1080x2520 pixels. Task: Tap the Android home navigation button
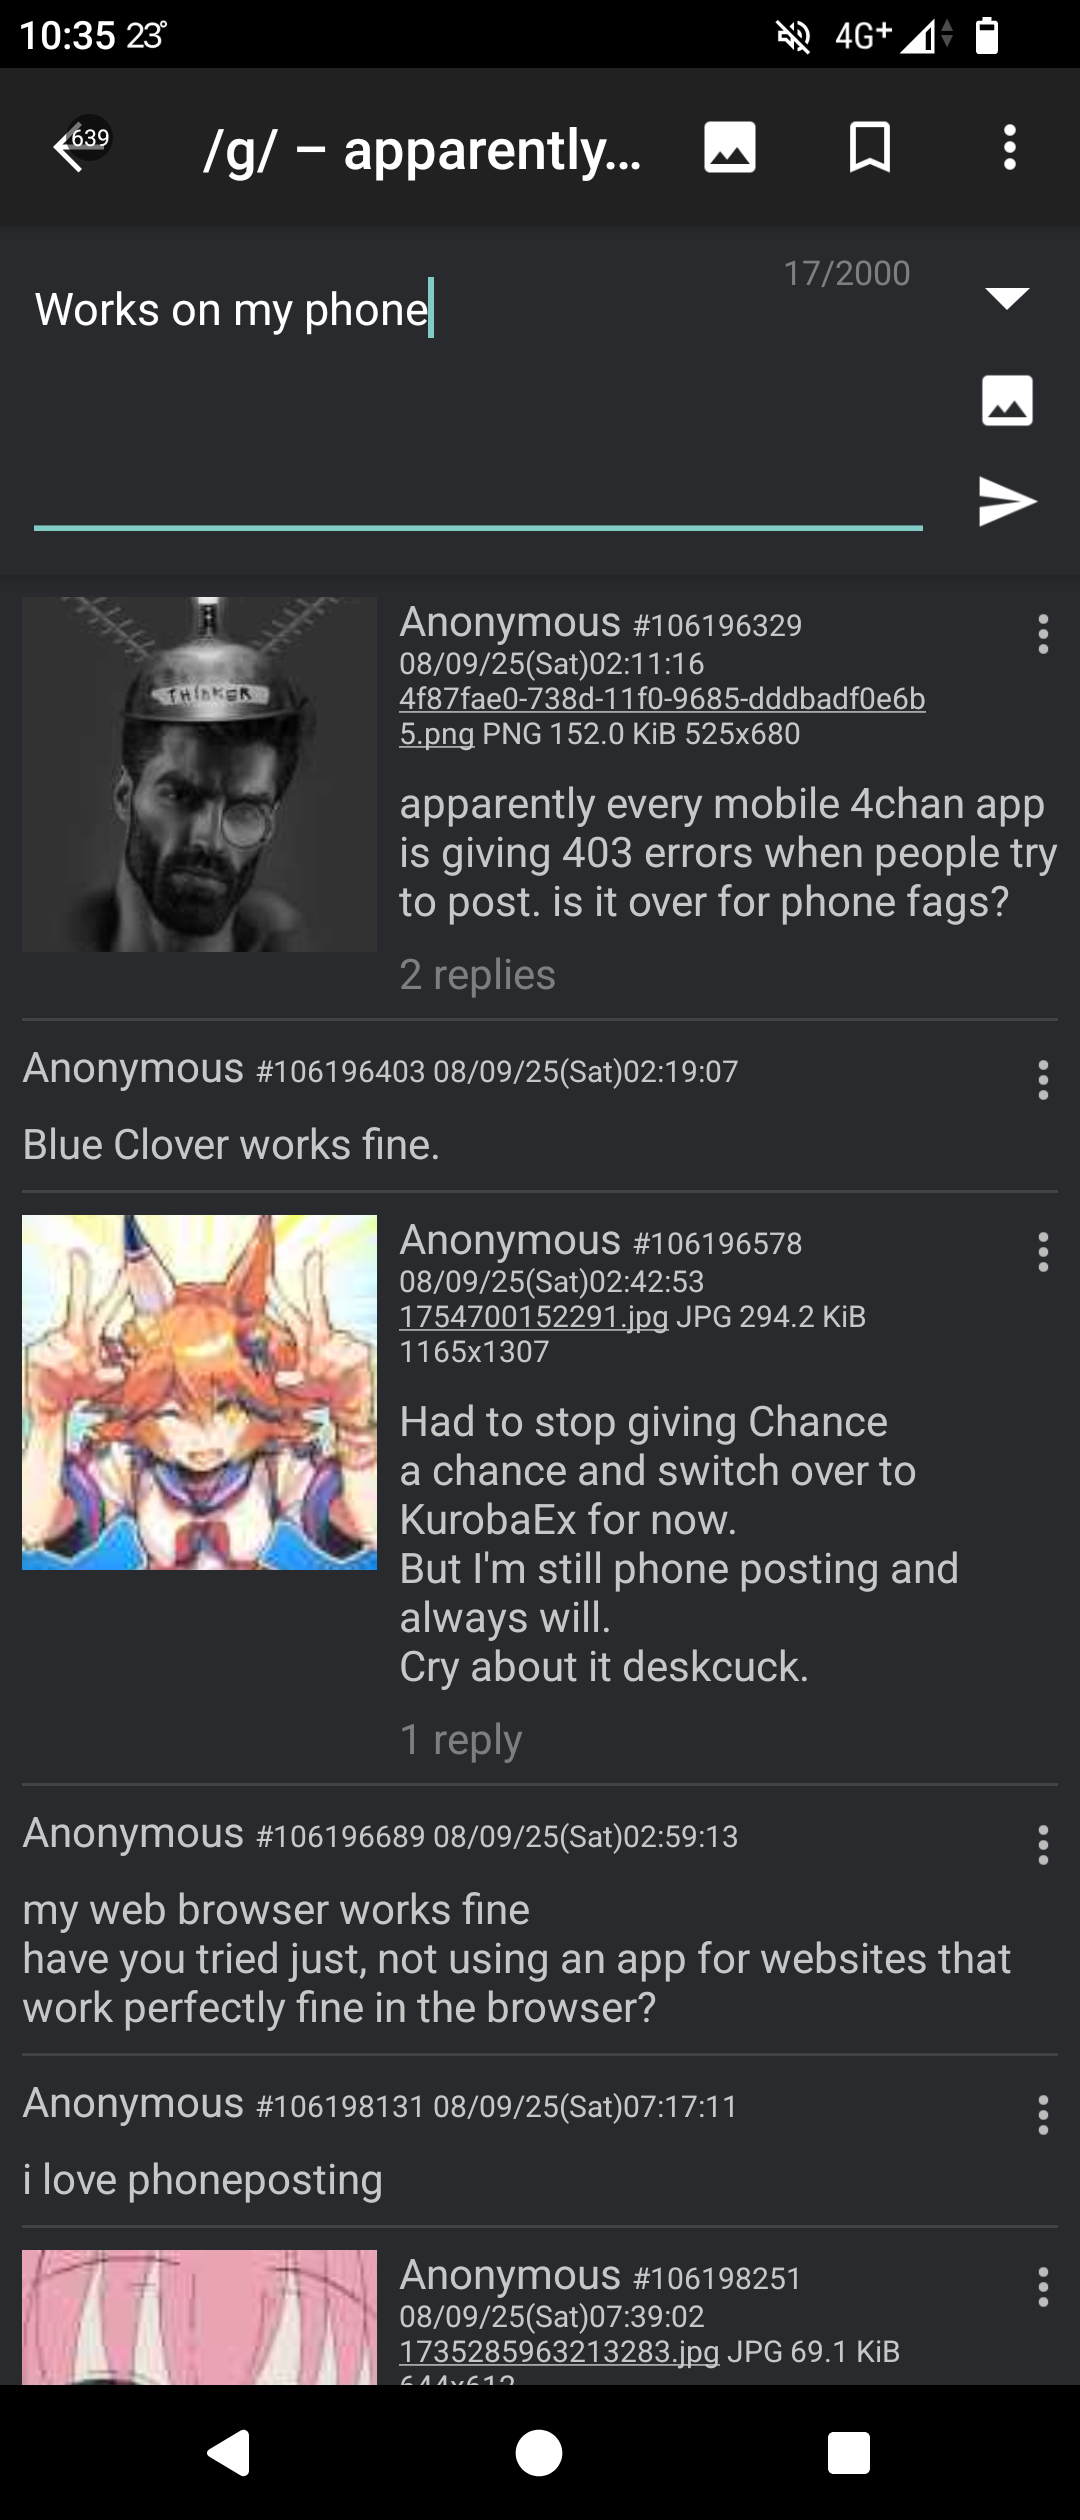(x=539, y=2453)
